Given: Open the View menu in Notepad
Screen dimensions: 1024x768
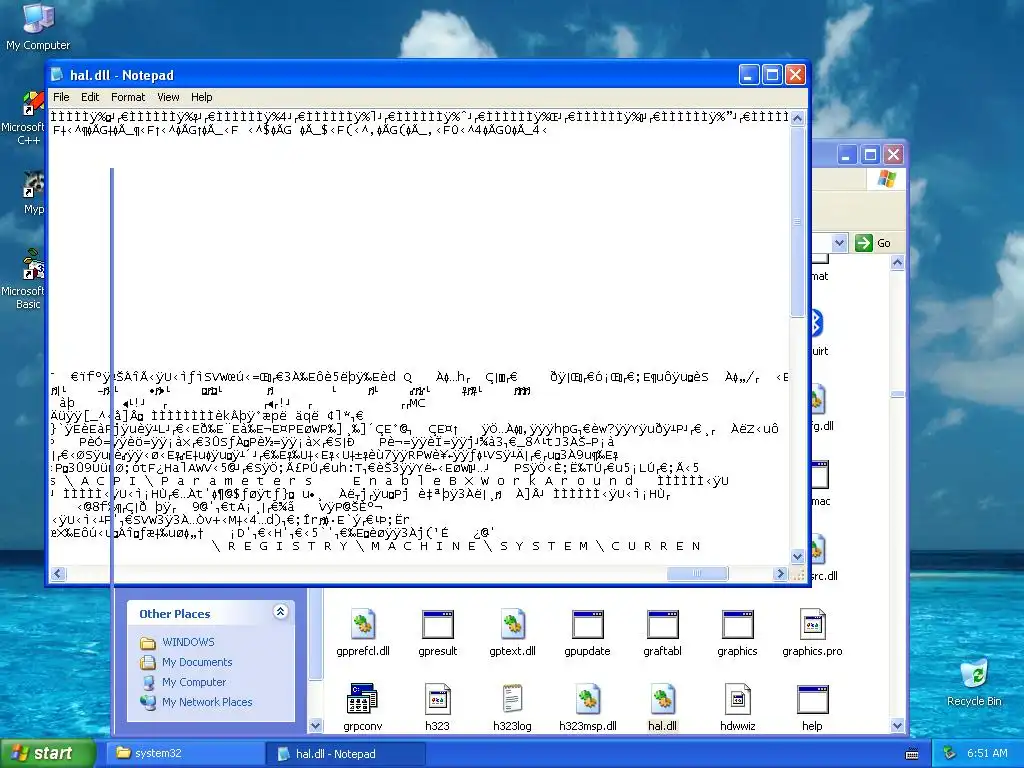Looking at the screenshot, I should click(168, 97).
